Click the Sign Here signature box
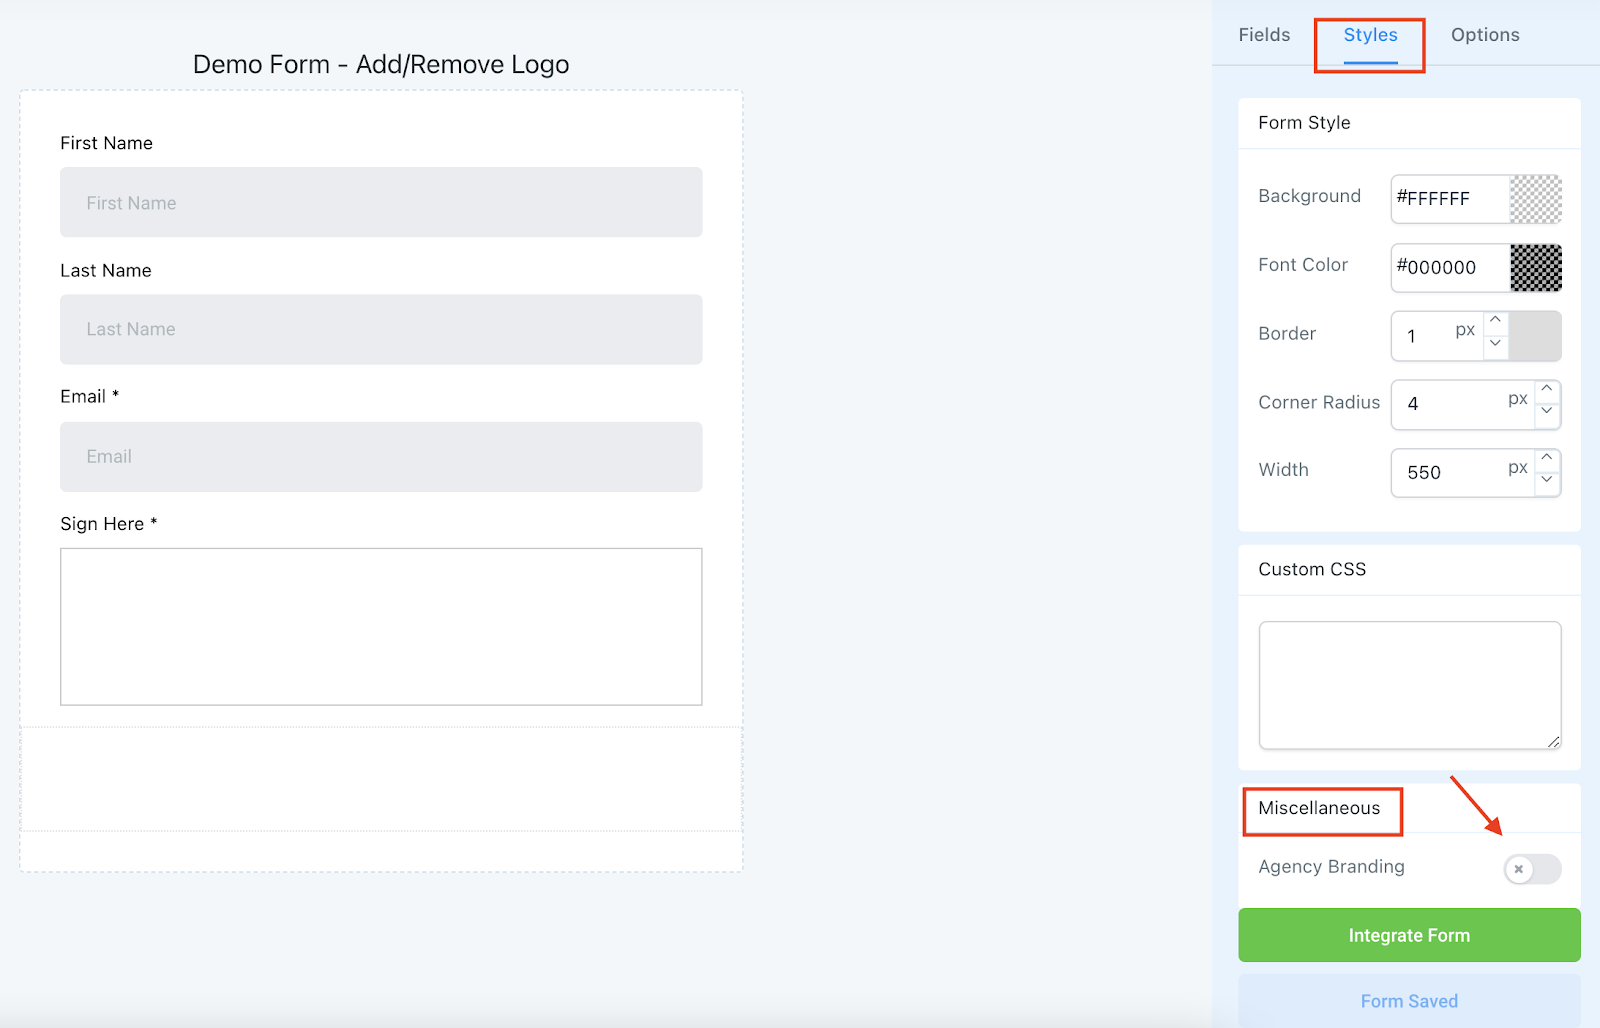 [x=381, y=626]
